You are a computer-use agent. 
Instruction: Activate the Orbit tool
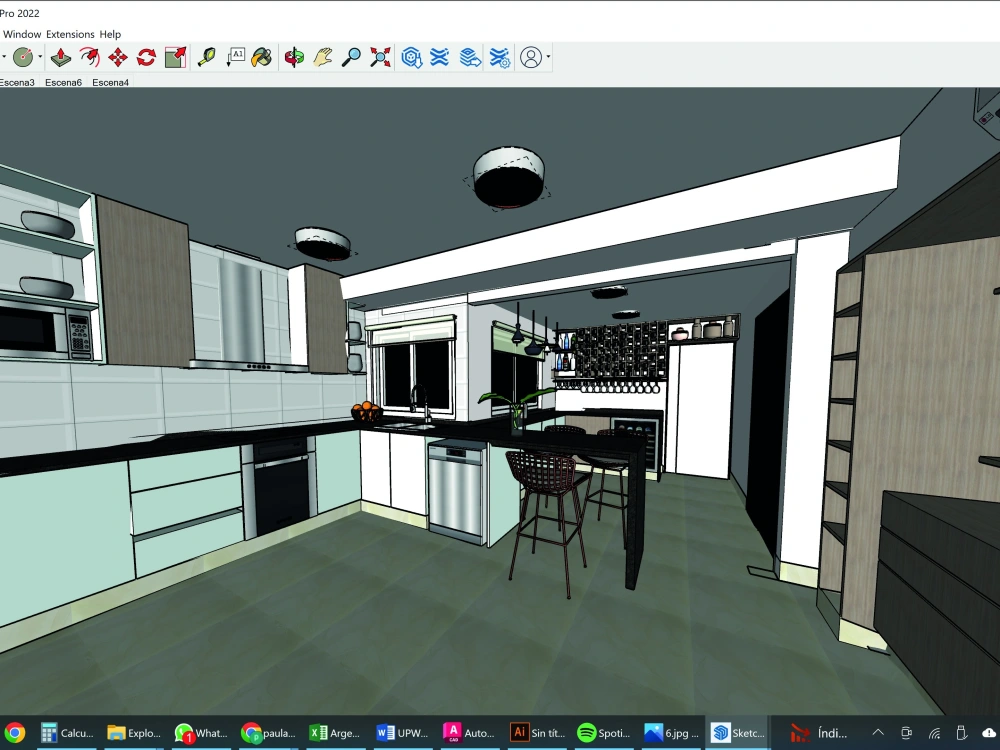[293, 57]
